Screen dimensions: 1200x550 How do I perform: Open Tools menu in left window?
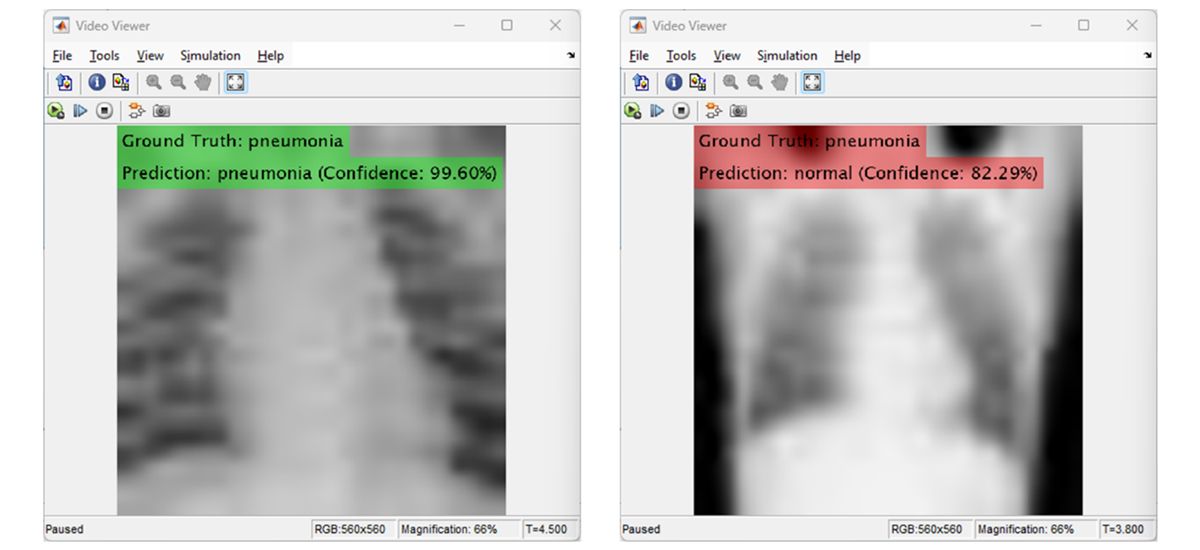pos(104,56)
